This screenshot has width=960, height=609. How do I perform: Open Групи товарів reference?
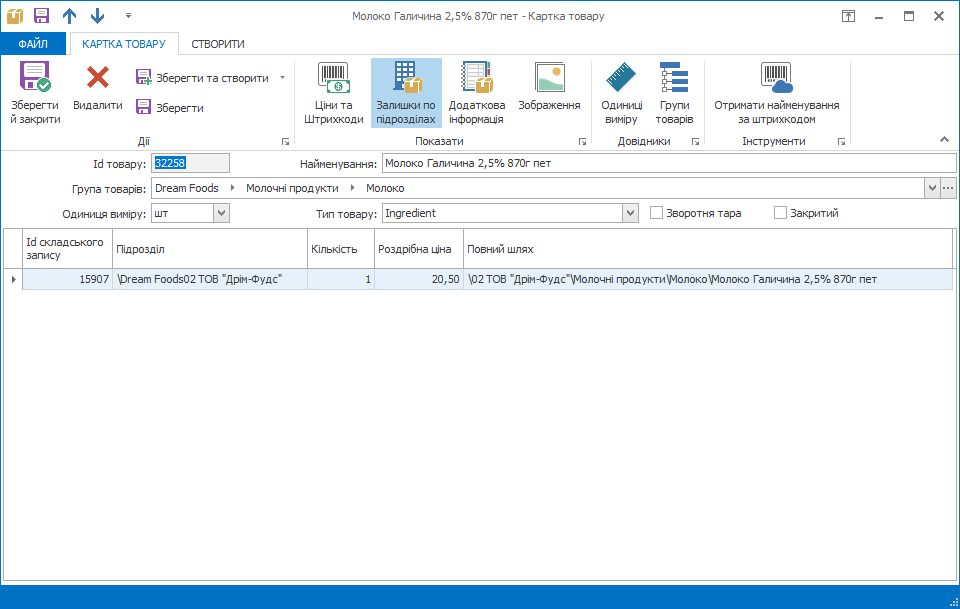coord(674,79)
